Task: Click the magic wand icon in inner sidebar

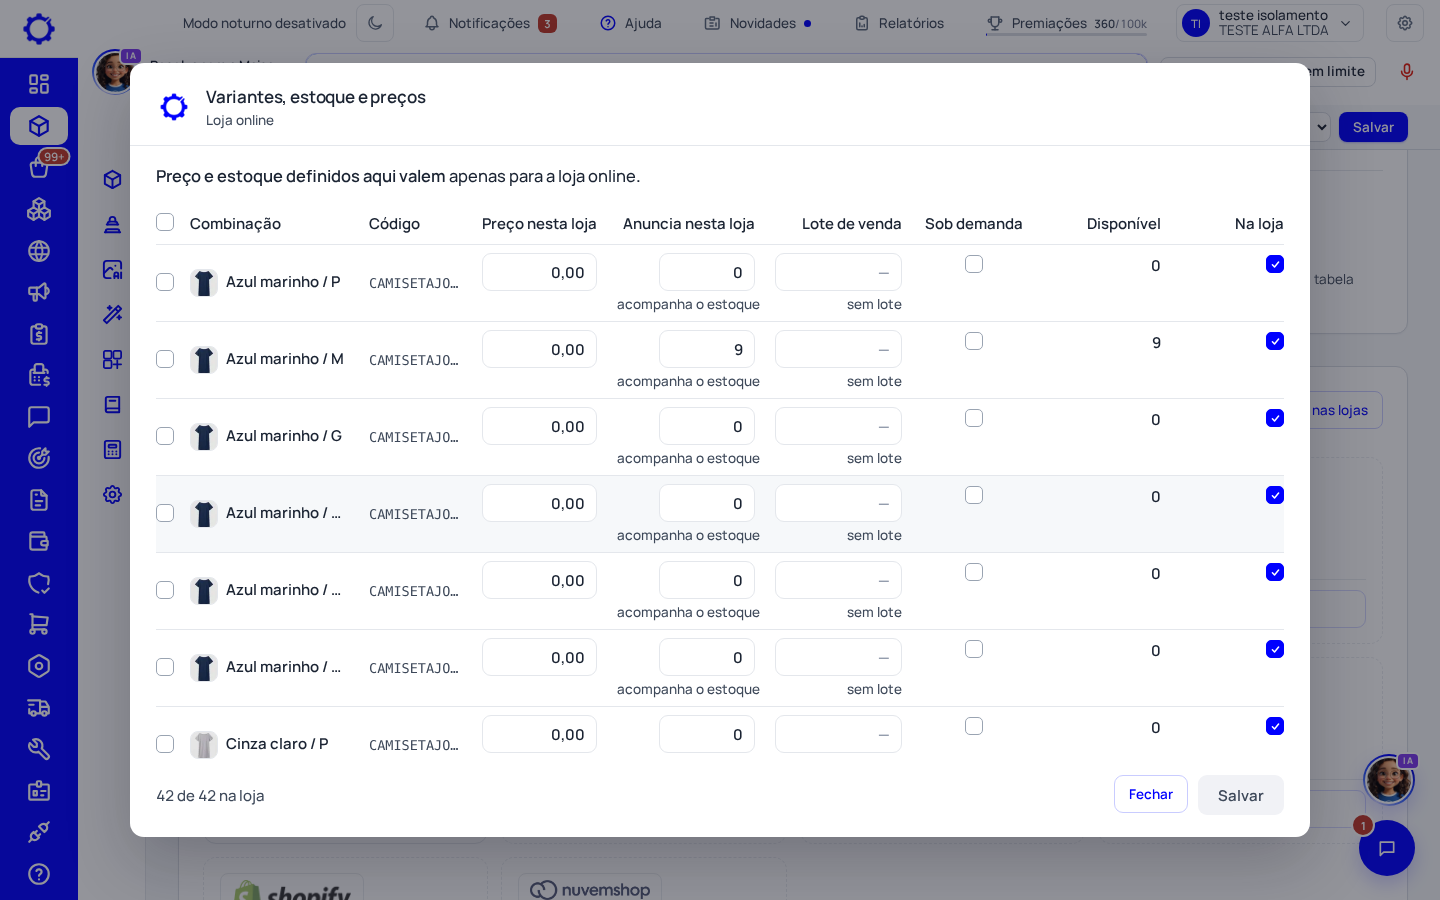Action: (113, 314)
